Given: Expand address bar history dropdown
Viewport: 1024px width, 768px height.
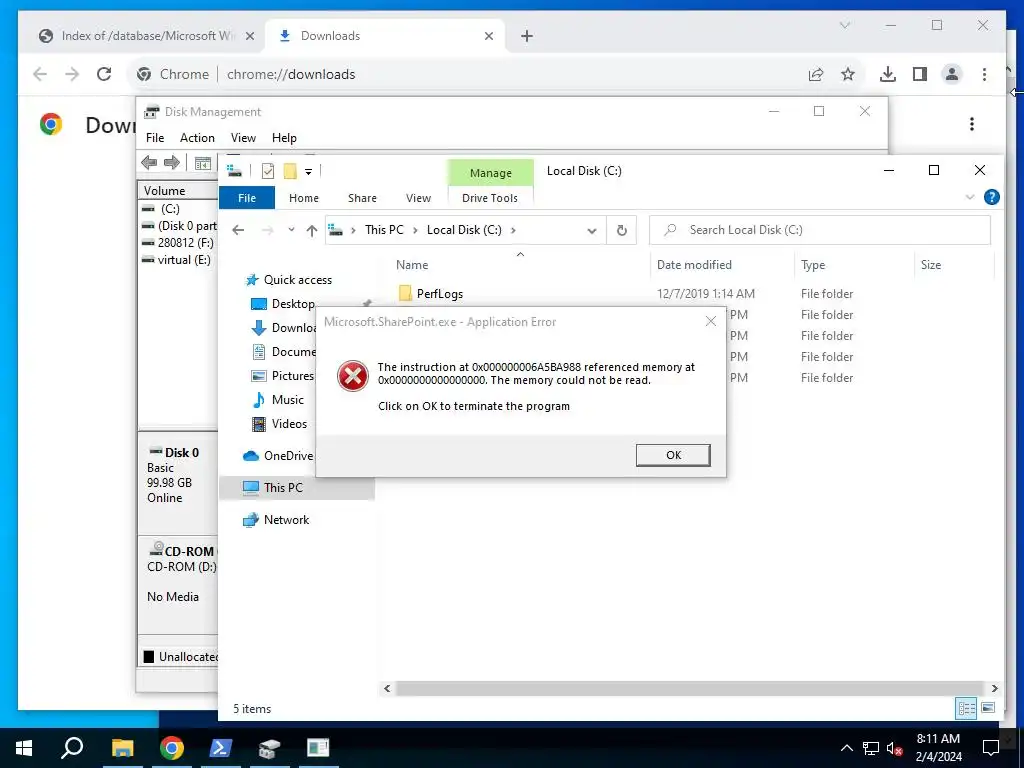Looking at the screenshot, I should [592, 230].
